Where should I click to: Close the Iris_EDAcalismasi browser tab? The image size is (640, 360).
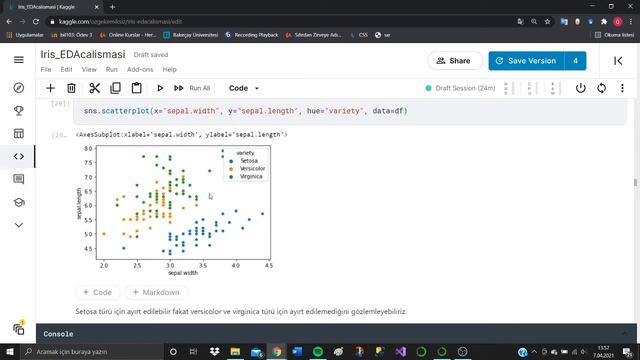(x=96, y=7)
